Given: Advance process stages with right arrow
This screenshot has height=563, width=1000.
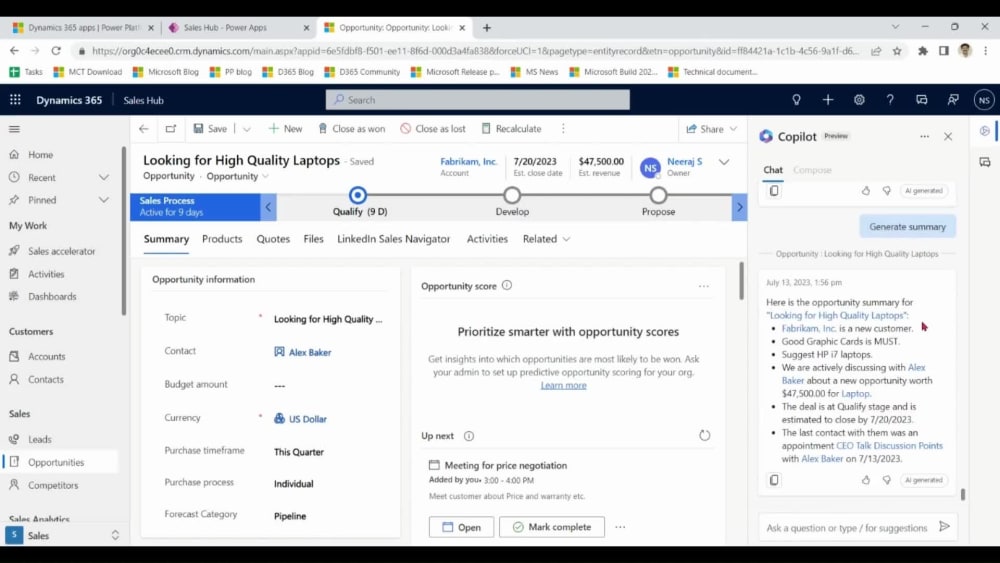Looking at the screenshot, I should tap(739, 207).
